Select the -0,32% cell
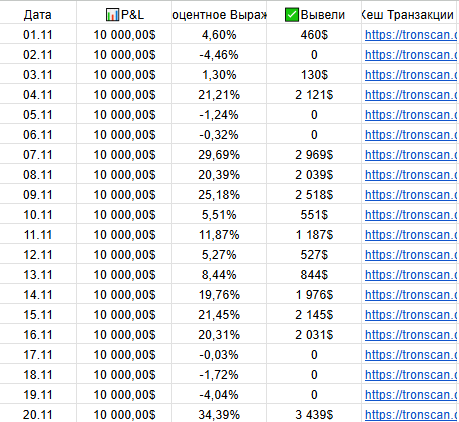 point(219,134)
